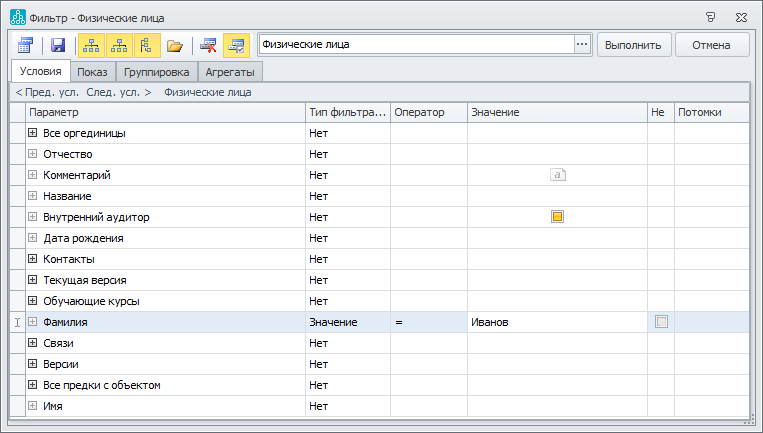Toggle the first hierarchy tree icon
Viewport: 763px width, 433px height.
coord(90,45)
